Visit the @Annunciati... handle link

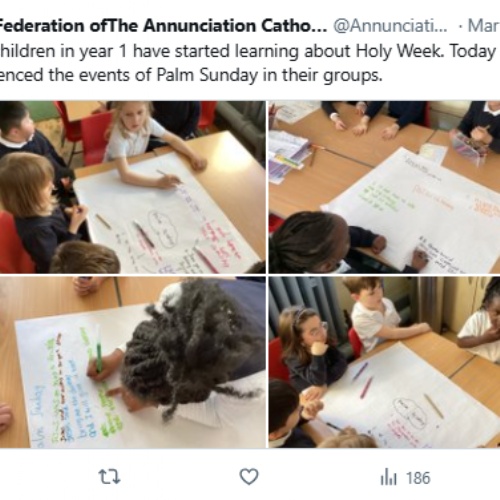click(x=390, y=26)
